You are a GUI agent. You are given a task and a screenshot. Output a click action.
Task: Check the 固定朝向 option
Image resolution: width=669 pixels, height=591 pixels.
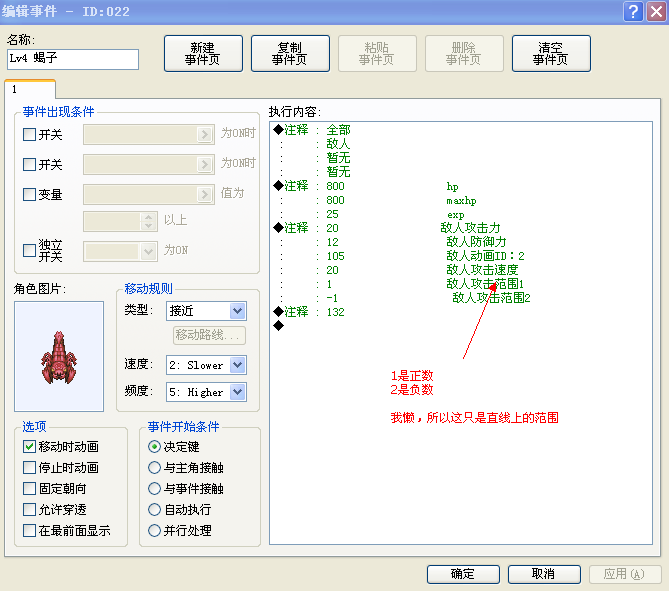tap(29, 489)
